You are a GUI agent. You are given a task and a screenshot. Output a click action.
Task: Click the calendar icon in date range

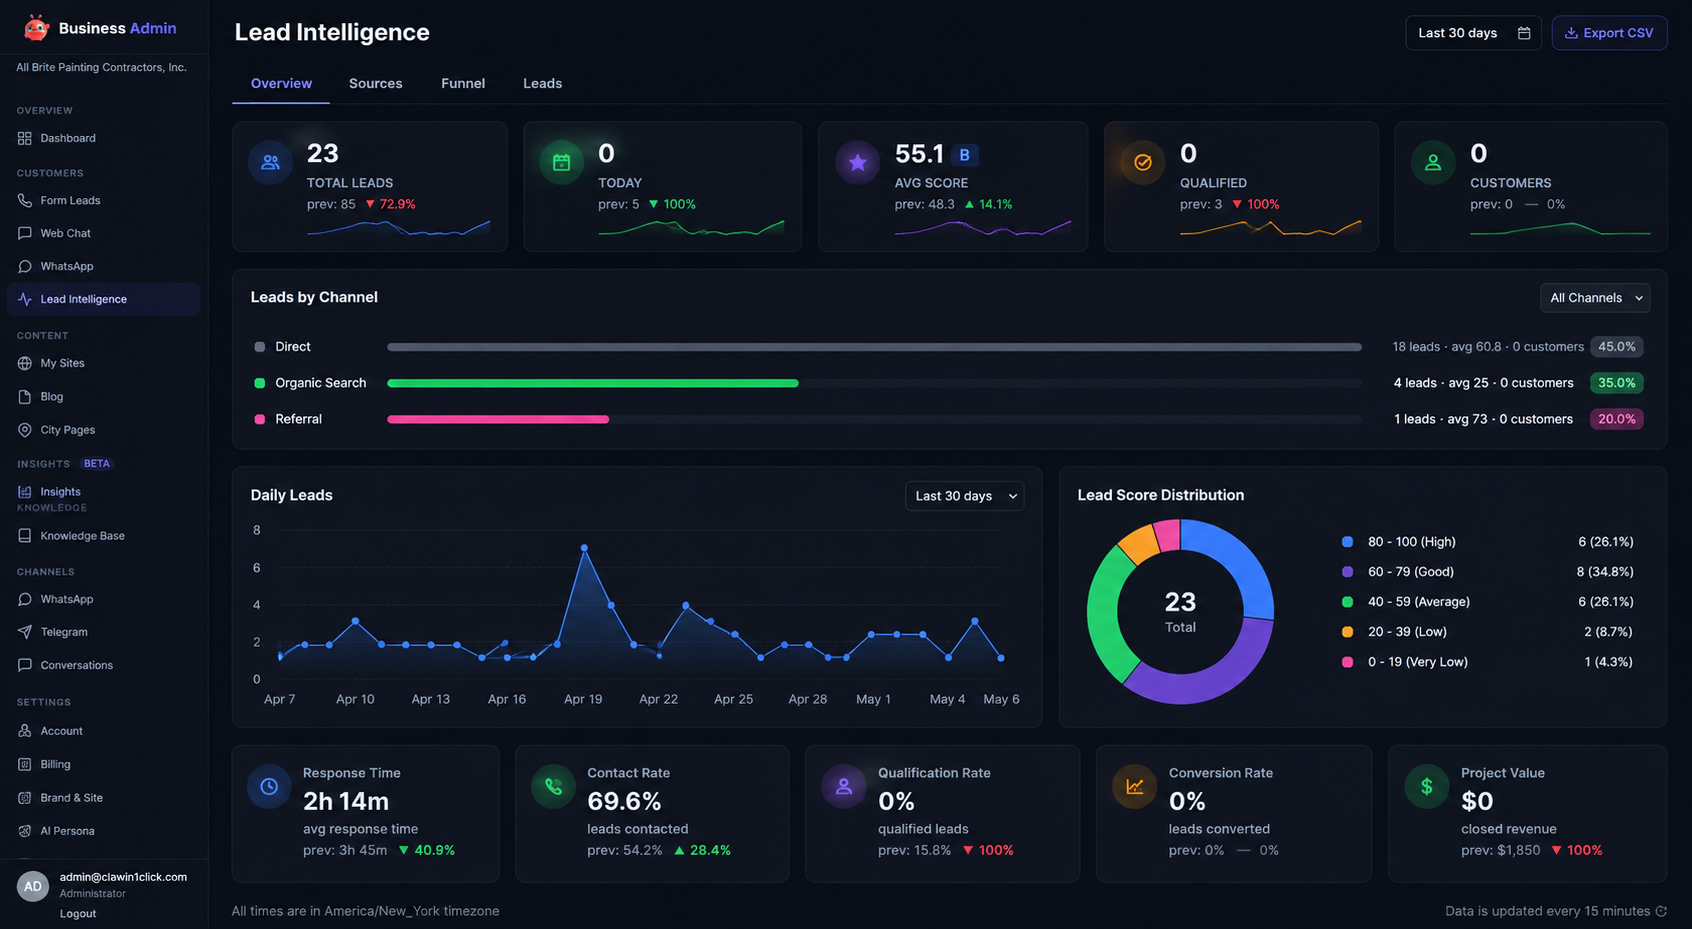1524,33
